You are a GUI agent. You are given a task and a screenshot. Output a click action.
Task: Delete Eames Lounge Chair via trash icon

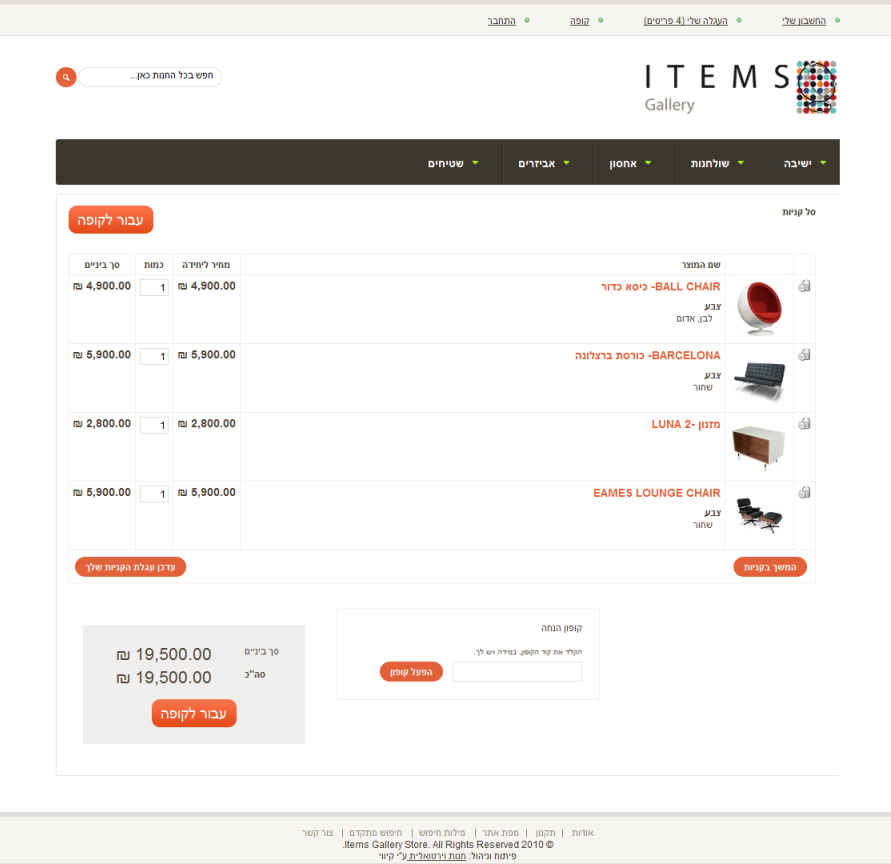coord(804,493)
